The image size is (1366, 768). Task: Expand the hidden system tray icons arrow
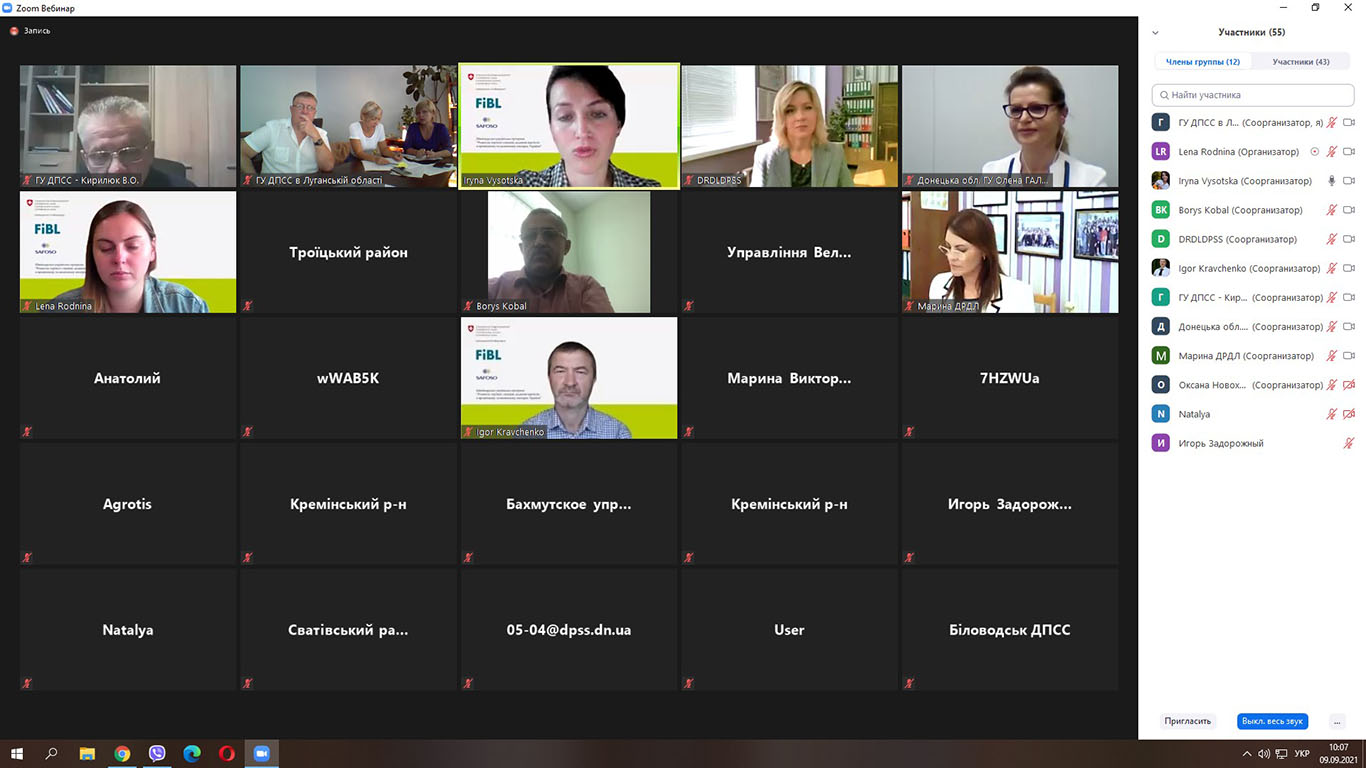point(1246,754)
